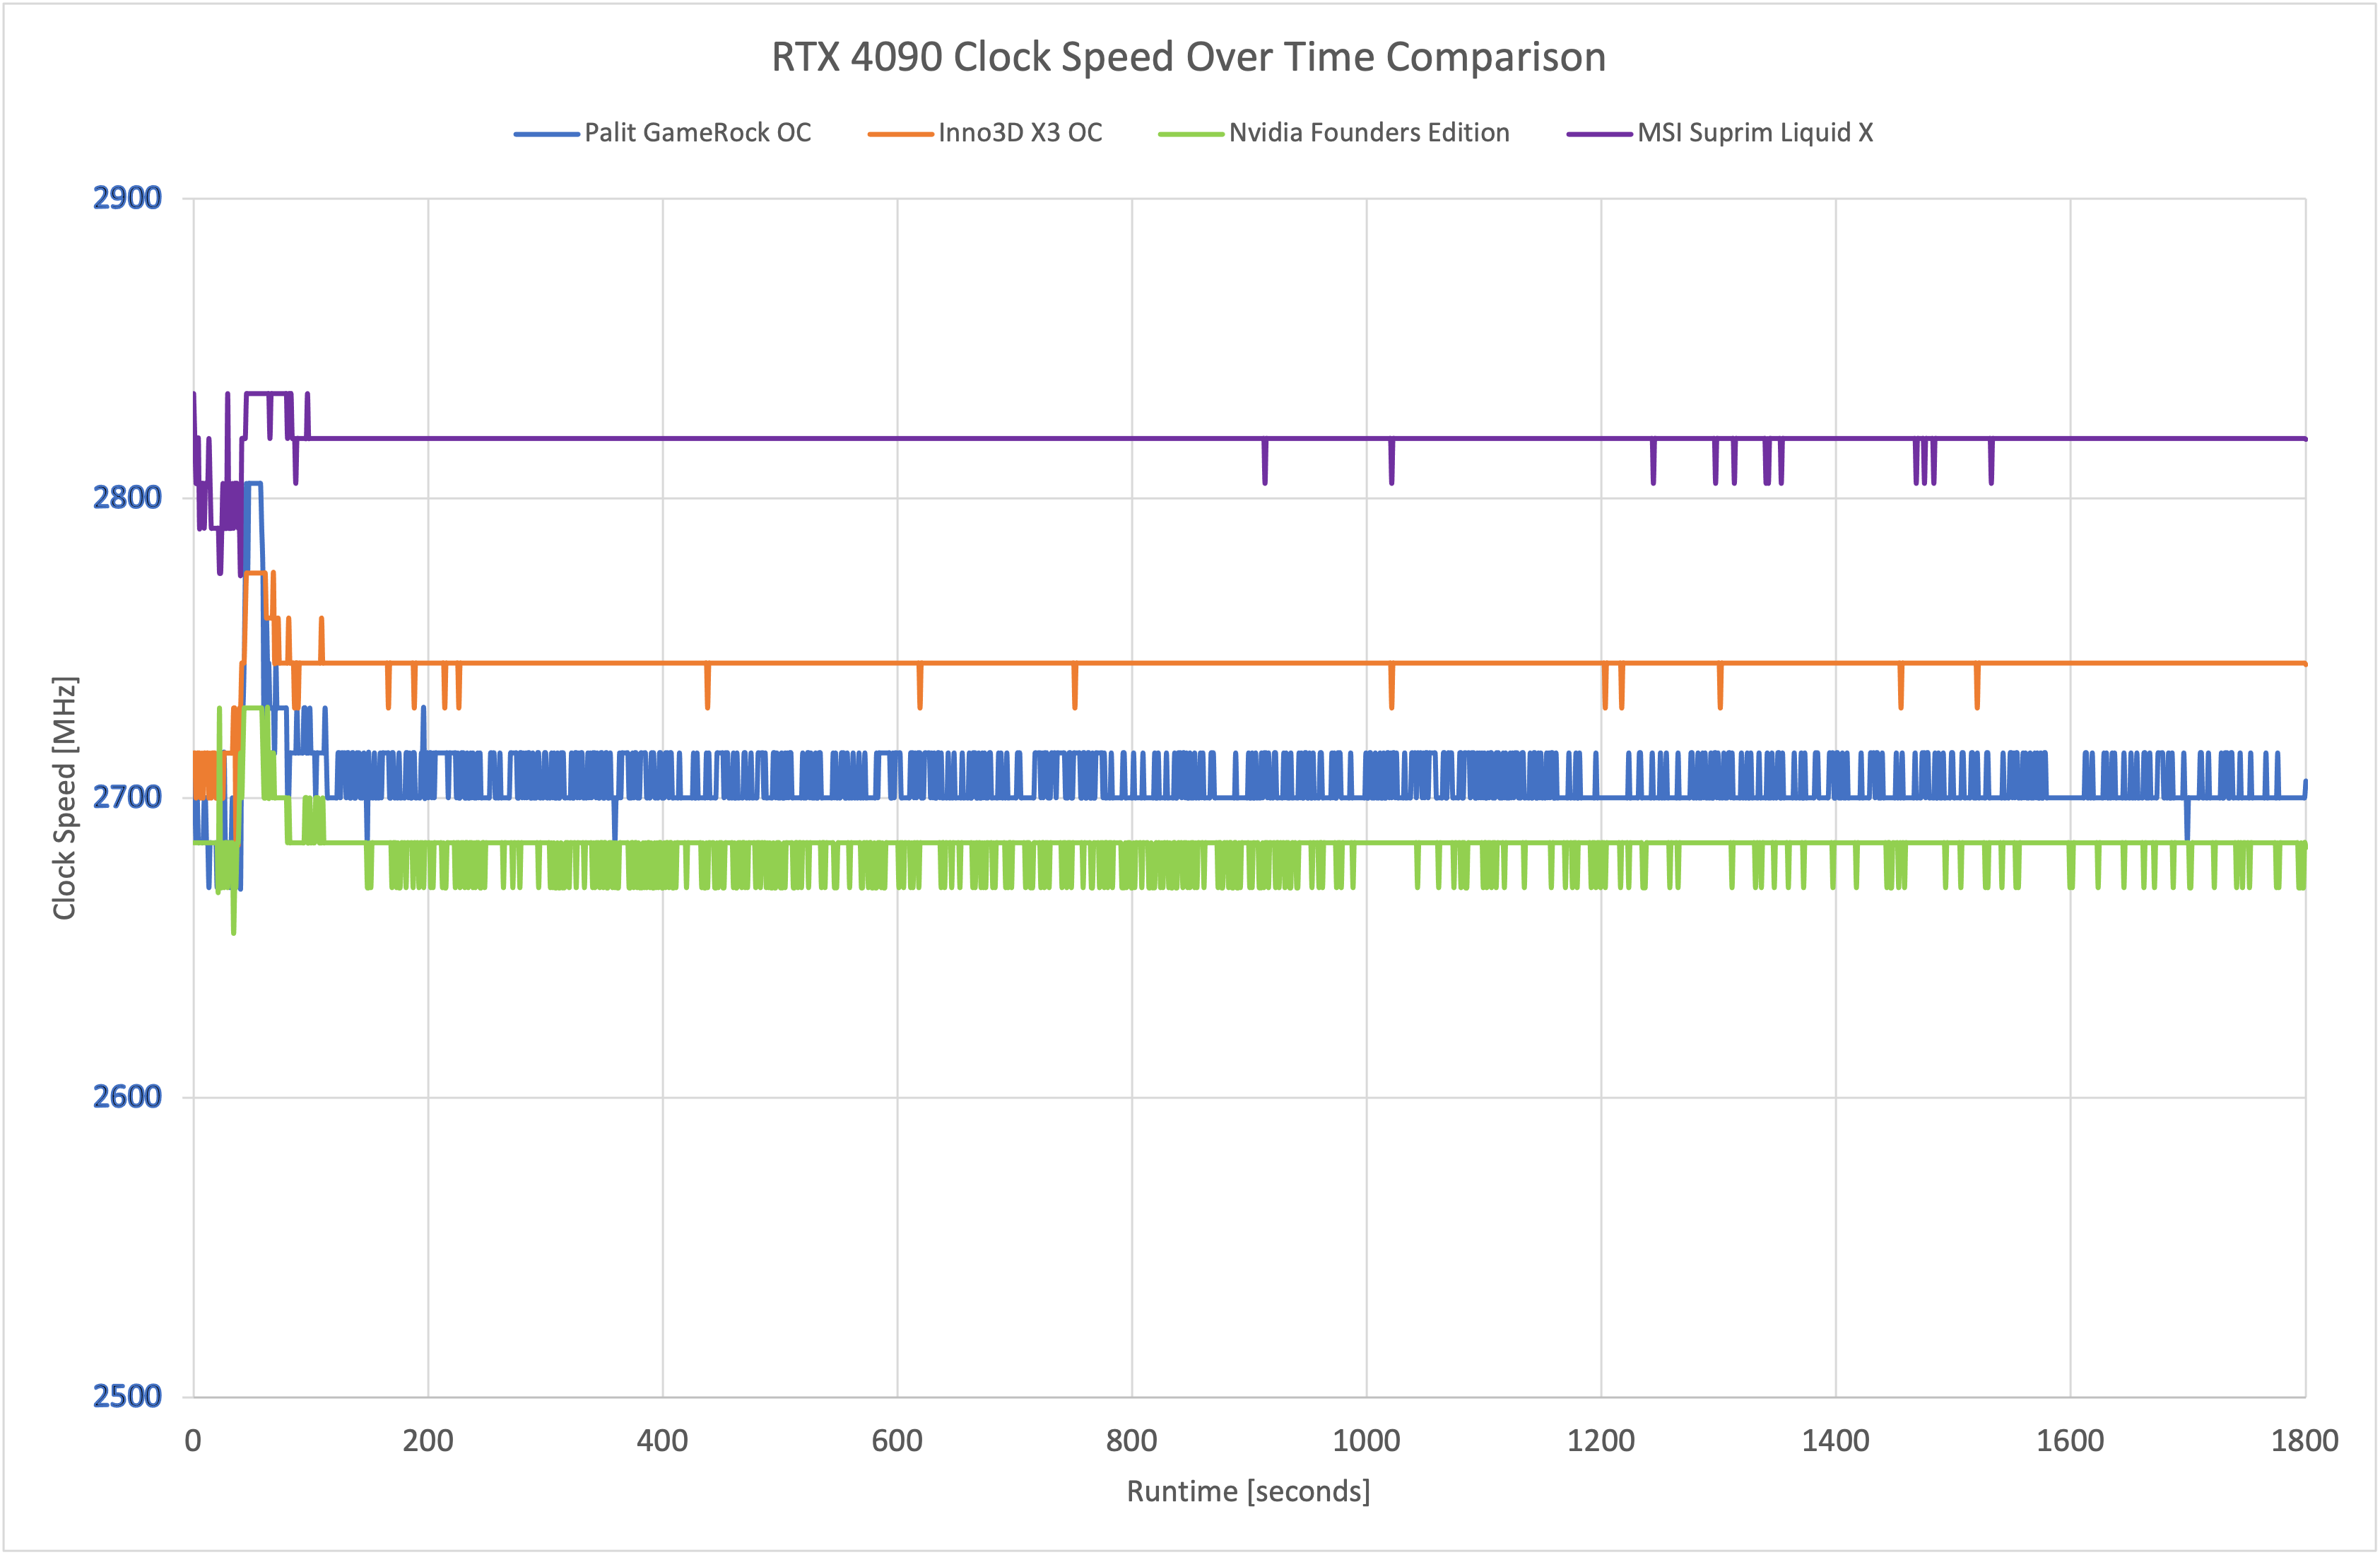Image resolution: width=2380 pixels, height=1555 pixels.
Task: Select the Clock Speed [MHz] axis title
Action: (x=65, y=797)
